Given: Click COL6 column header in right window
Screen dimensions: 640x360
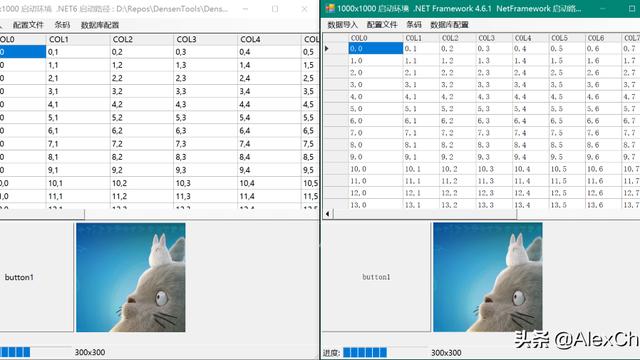Looking at the screenshot, I should [604, 38].
